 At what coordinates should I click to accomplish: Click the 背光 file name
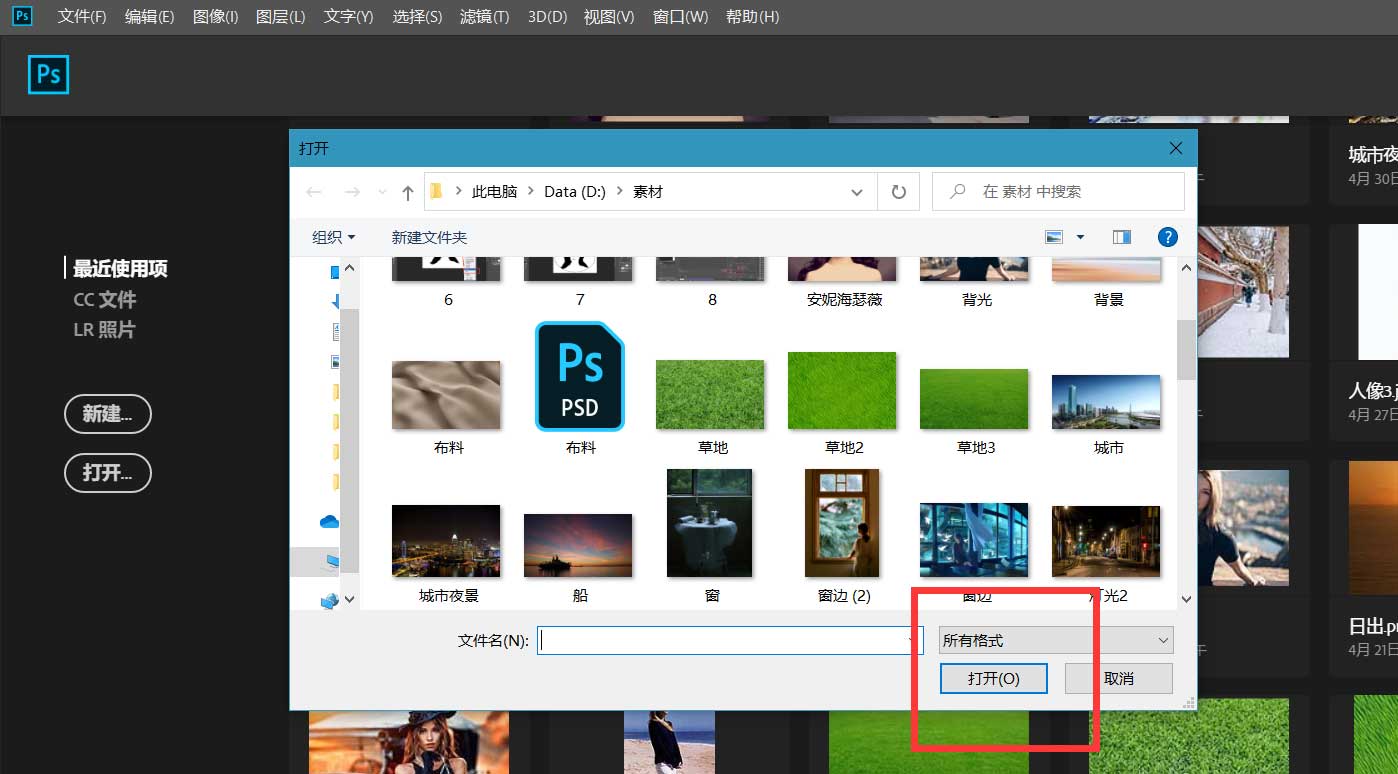976,299
